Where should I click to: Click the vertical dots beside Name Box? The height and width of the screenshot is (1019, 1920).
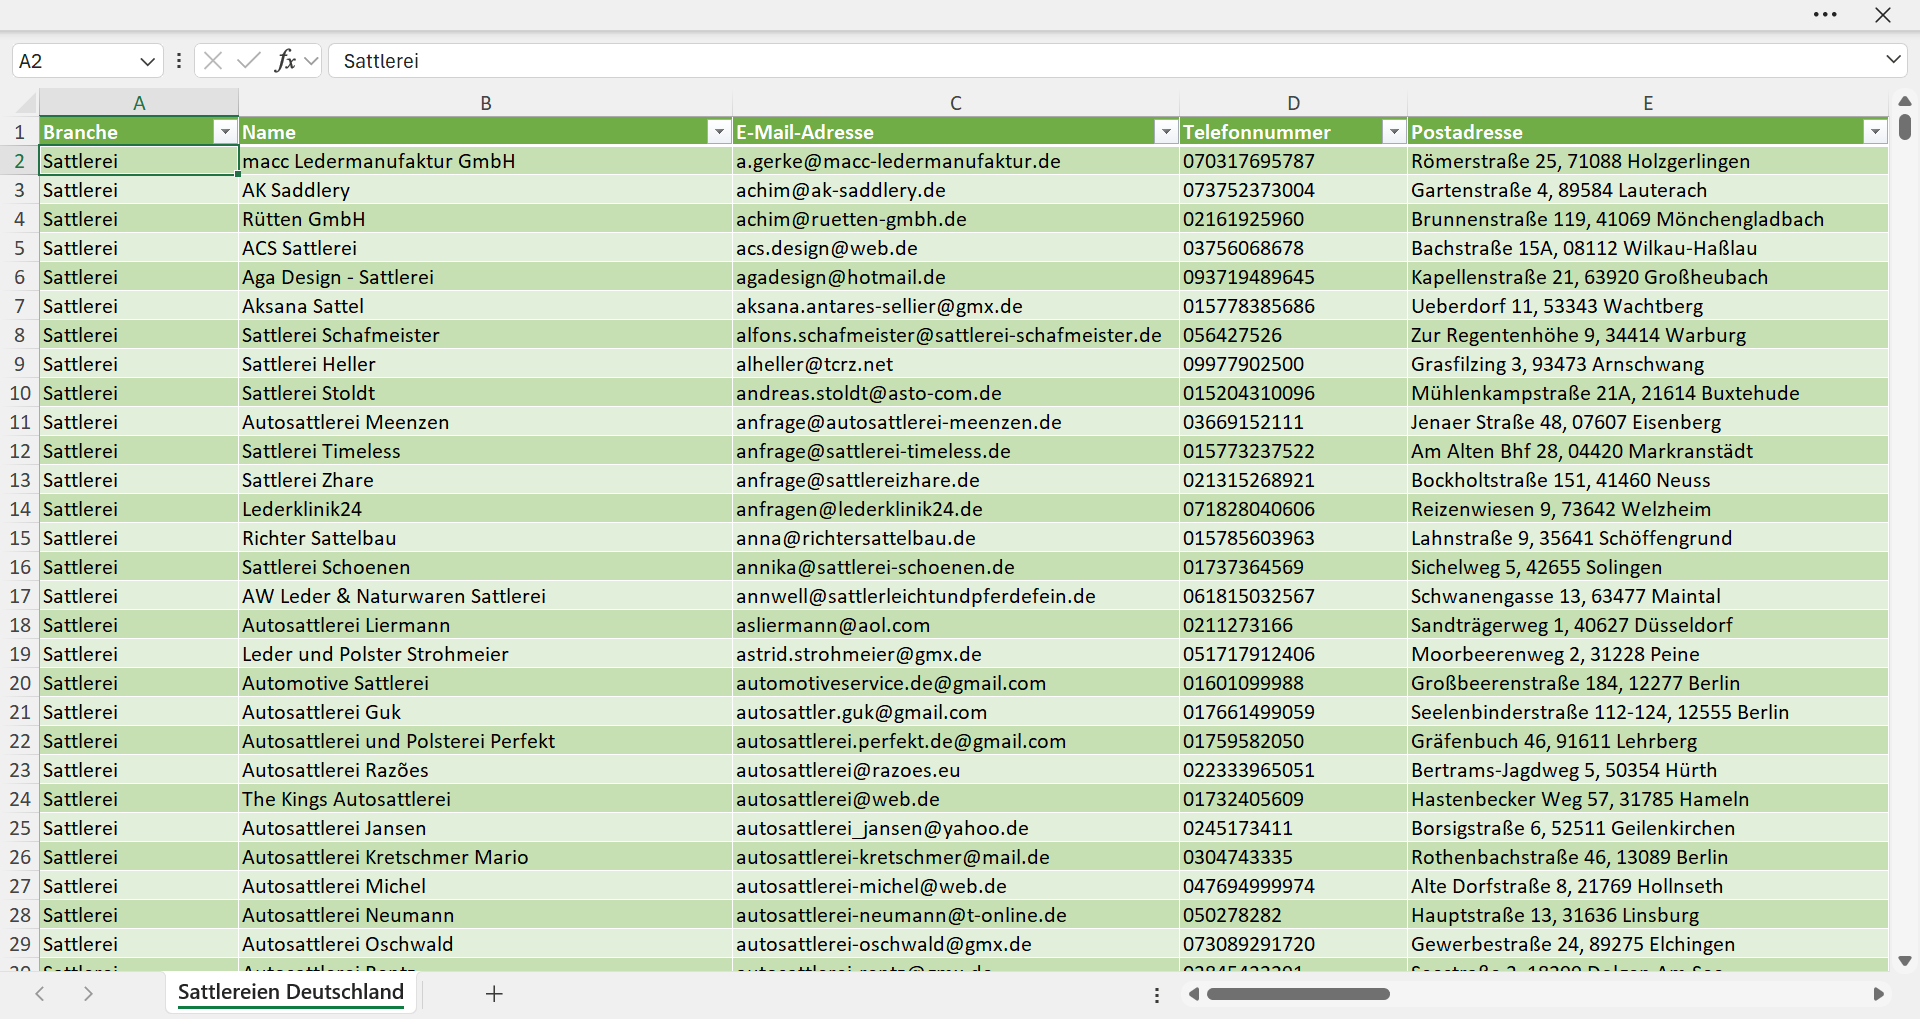pos(179,61)
